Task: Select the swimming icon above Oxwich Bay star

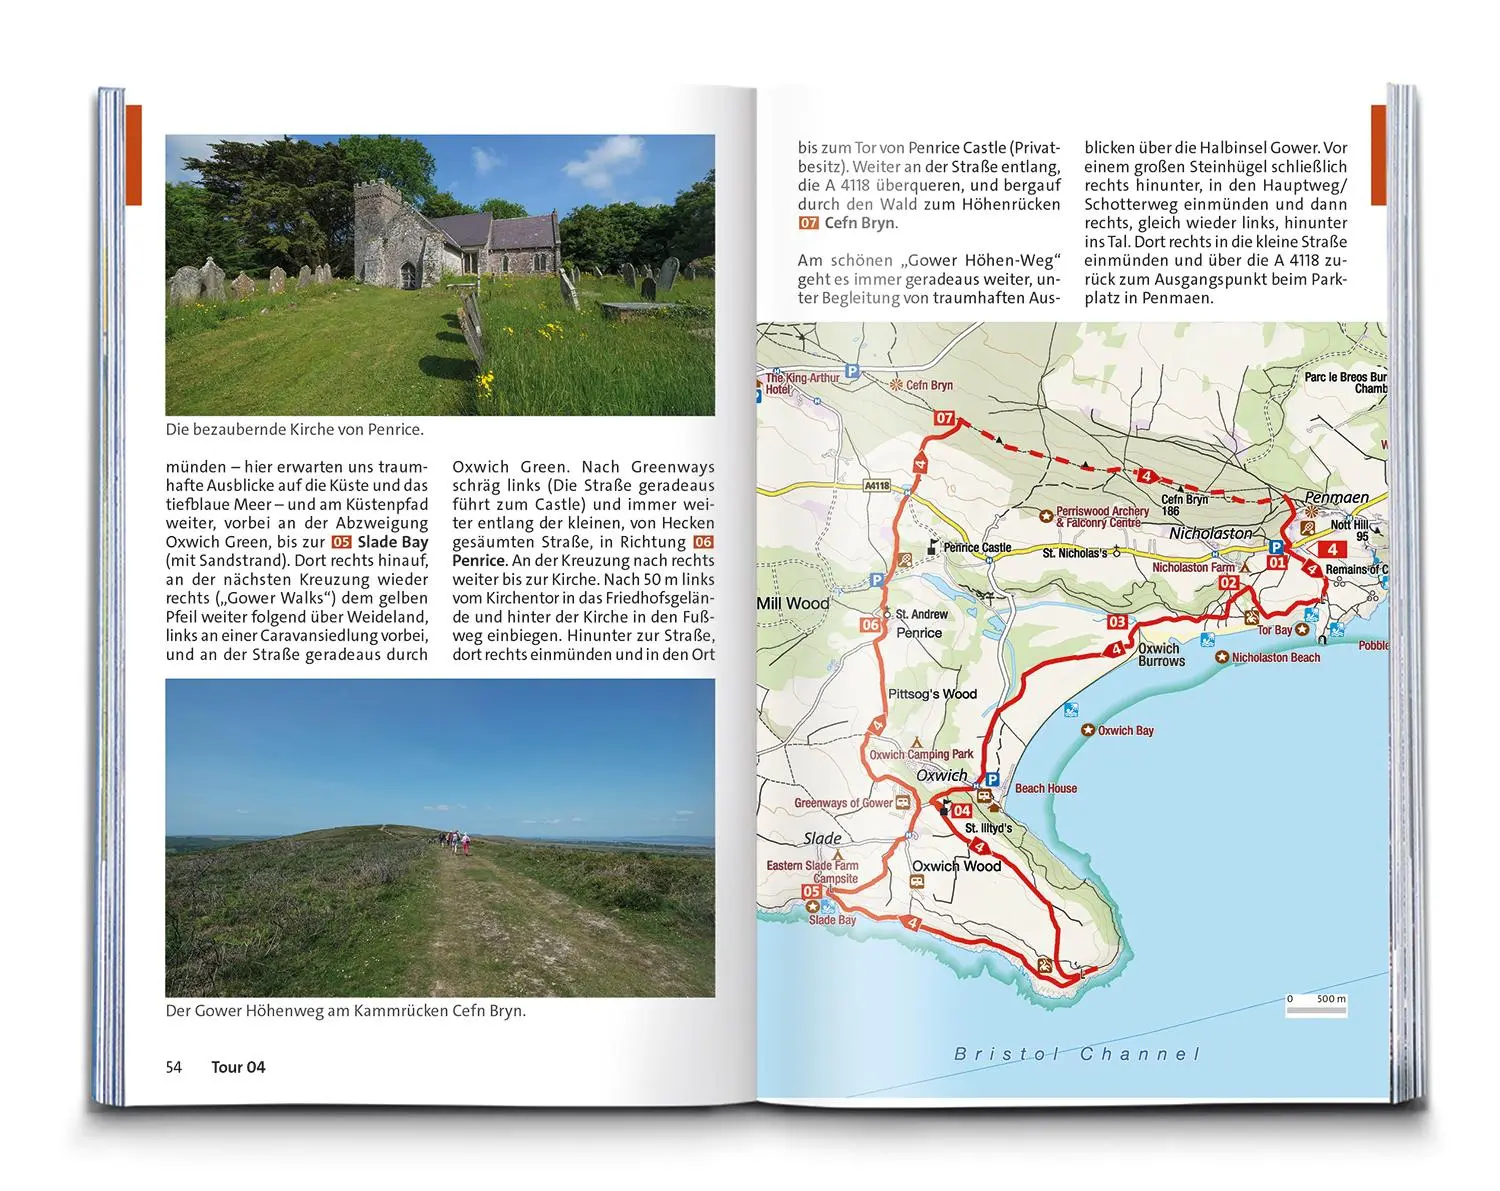Action: point(1071,710)
